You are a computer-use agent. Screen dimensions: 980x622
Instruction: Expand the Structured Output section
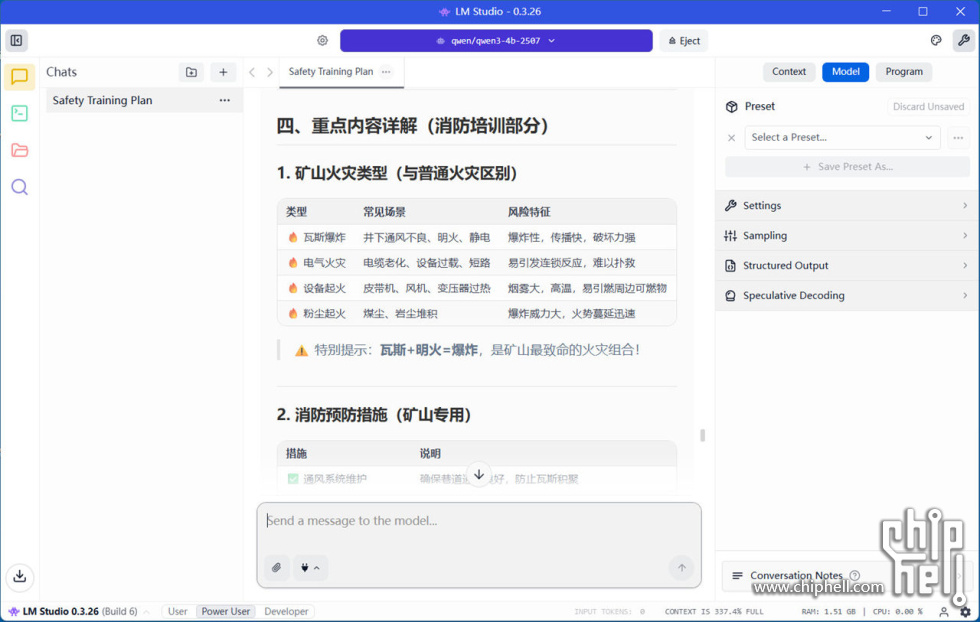pos(846,266)
